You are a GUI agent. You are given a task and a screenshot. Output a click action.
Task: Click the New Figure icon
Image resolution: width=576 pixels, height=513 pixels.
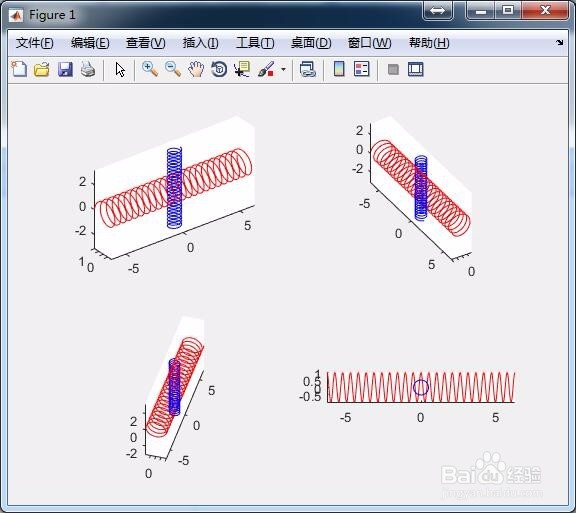point(19,69)
